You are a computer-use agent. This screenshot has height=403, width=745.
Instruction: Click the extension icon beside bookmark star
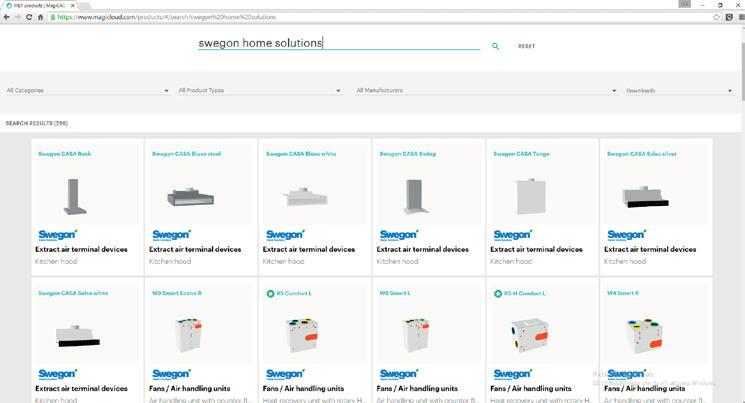(x=729, y=17)
